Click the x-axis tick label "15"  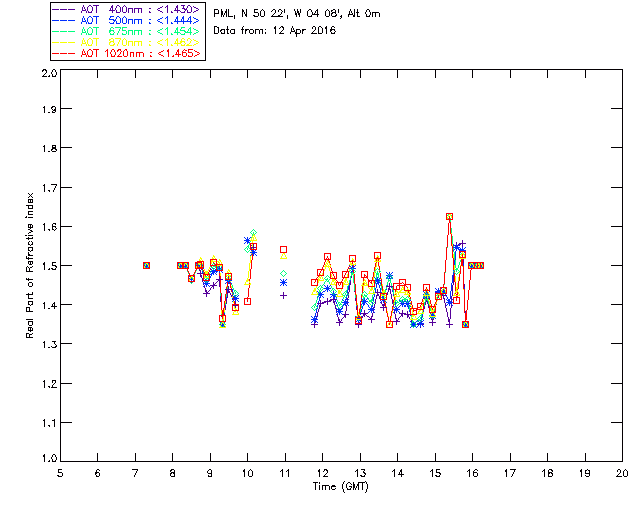click(435, 473)
